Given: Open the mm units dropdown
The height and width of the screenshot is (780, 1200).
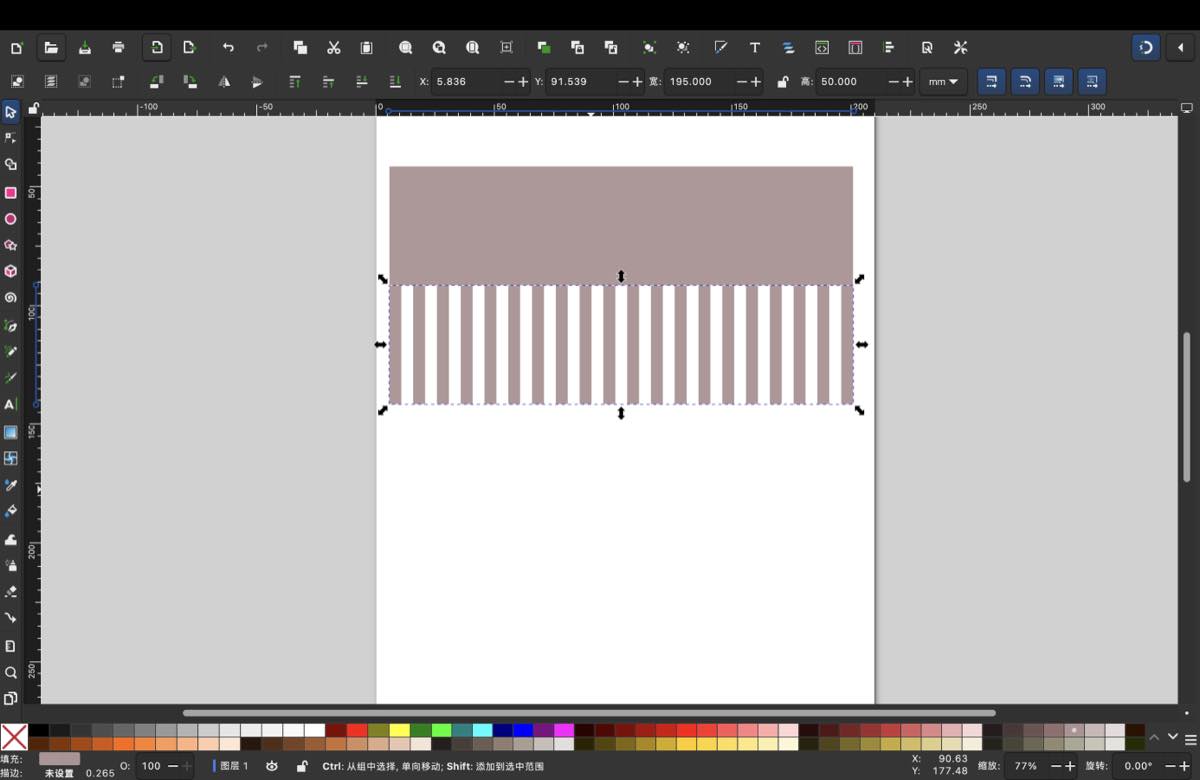Looking at the screenshot, I should (x=942, y=82).
